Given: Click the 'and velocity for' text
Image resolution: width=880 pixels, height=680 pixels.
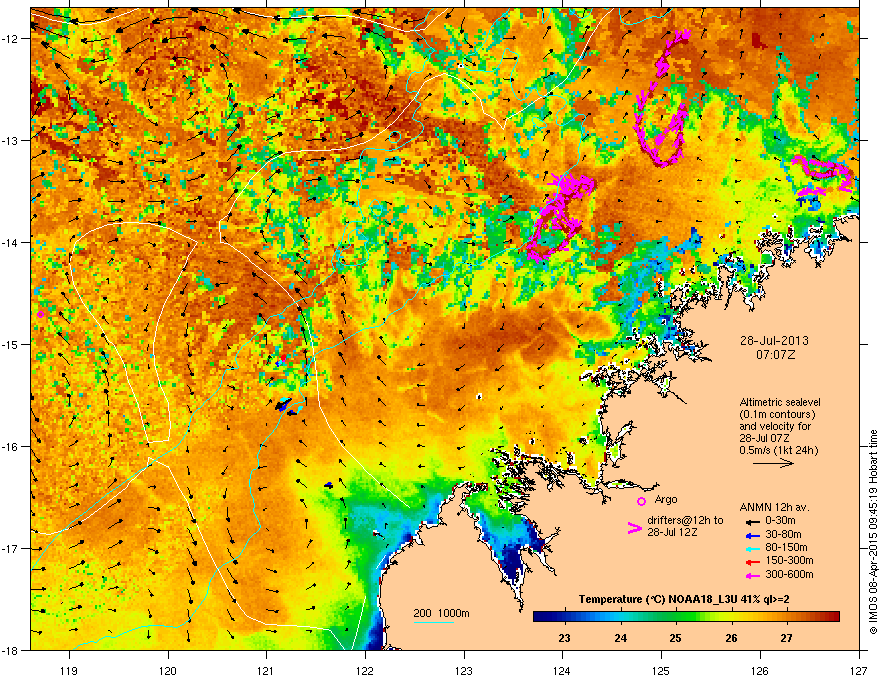Looking at the screenshot, I should click(x=775, y=426).
